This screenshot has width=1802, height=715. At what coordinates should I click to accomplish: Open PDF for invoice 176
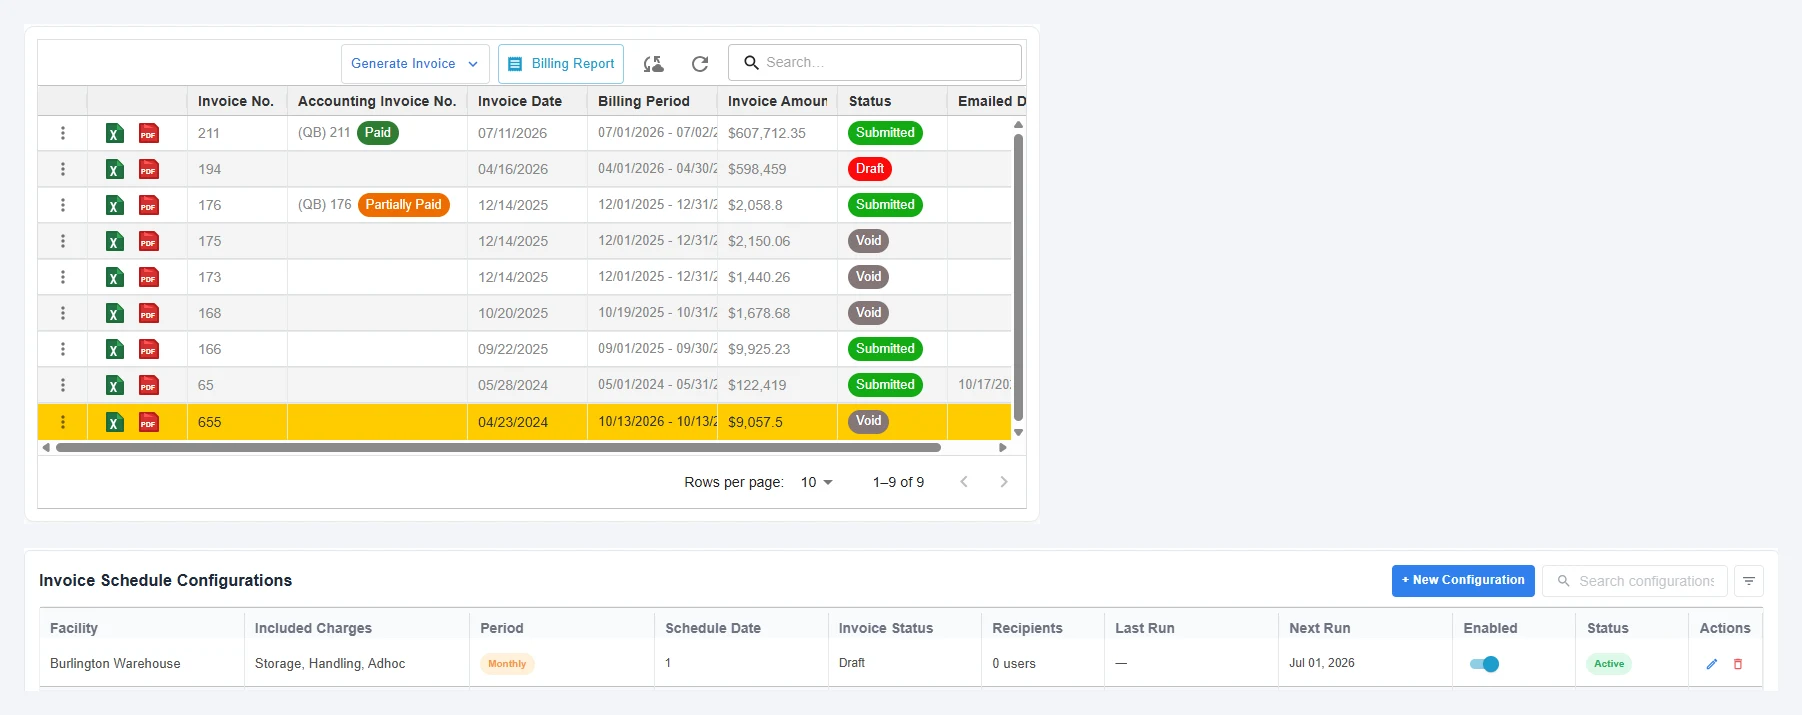point(149,205)
